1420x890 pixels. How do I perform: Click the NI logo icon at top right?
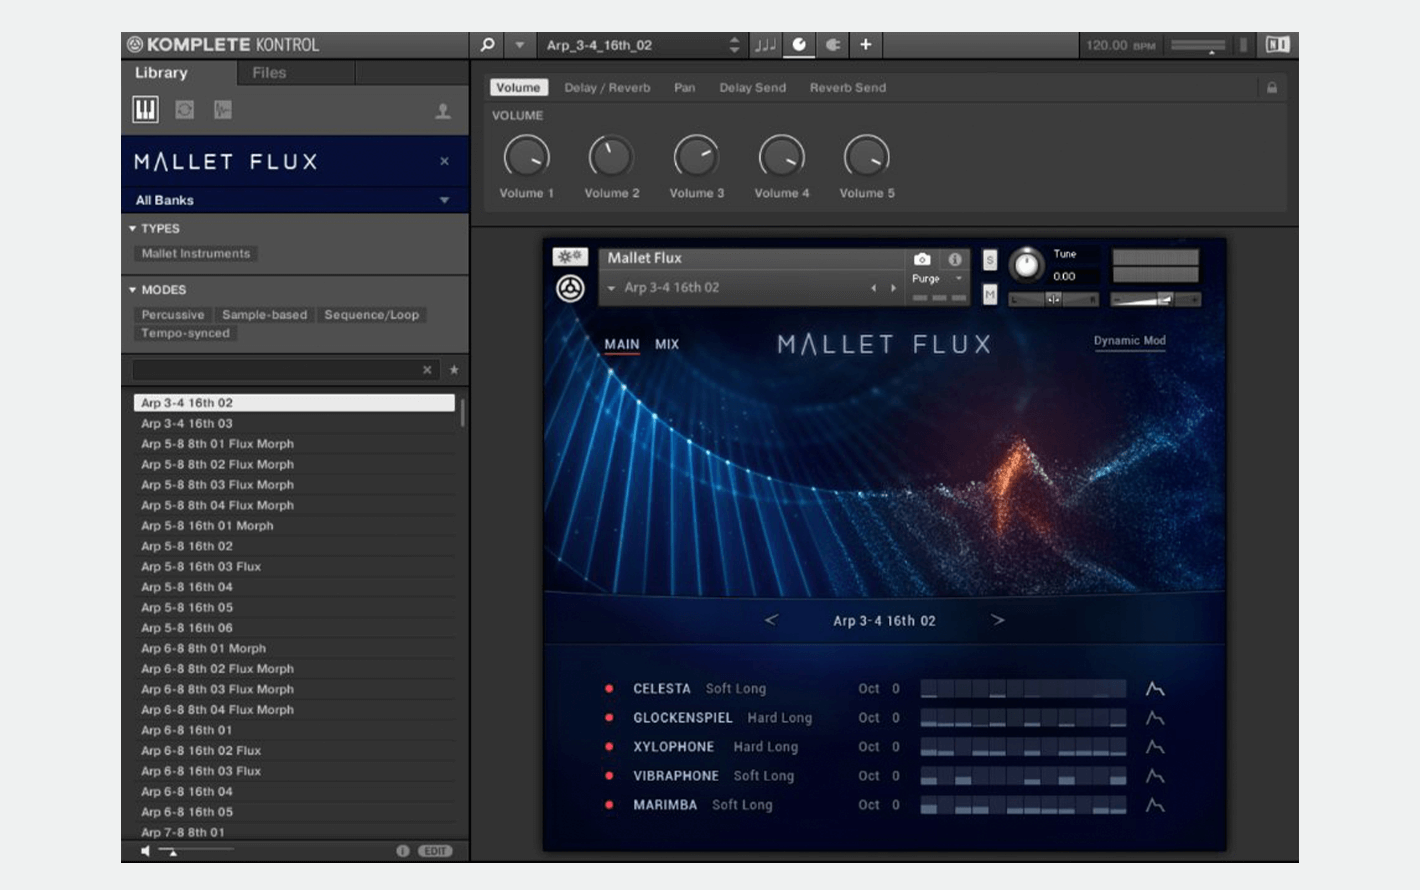(1277, 45)
